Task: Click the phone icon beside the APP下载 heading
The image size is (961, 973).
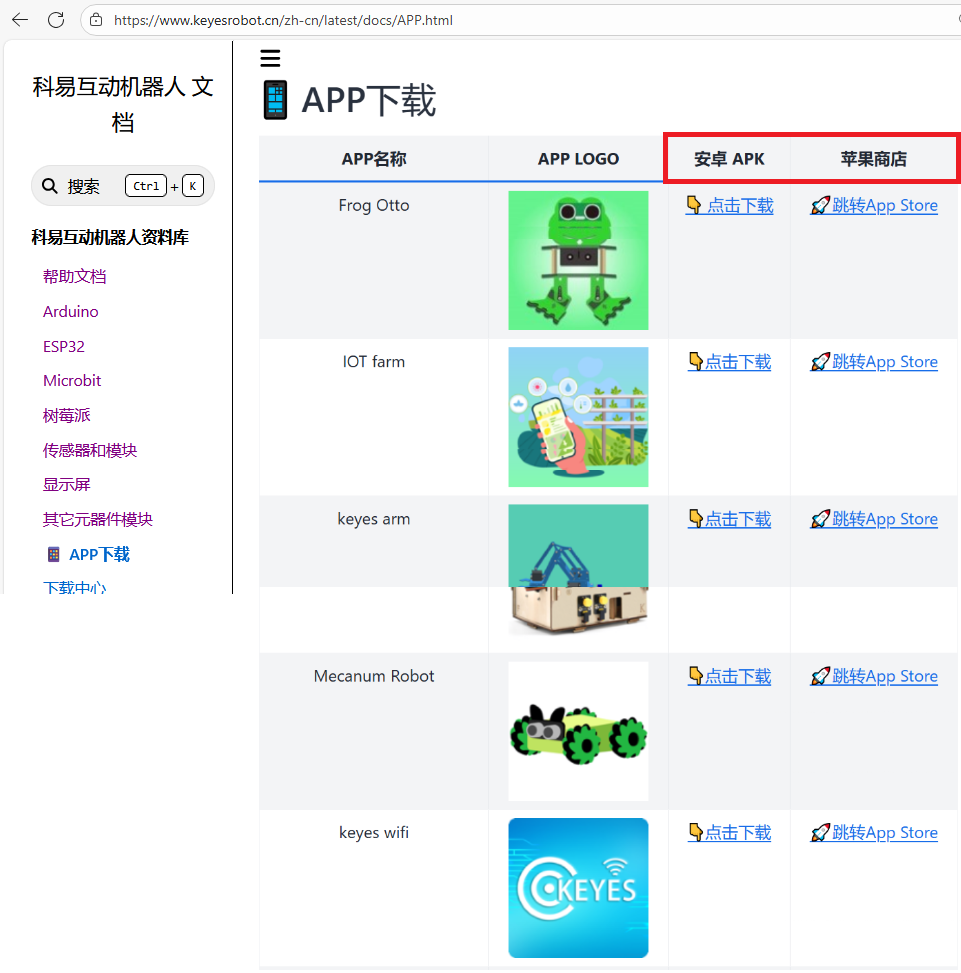Action: pyautogui.click(x=275, y=100)
